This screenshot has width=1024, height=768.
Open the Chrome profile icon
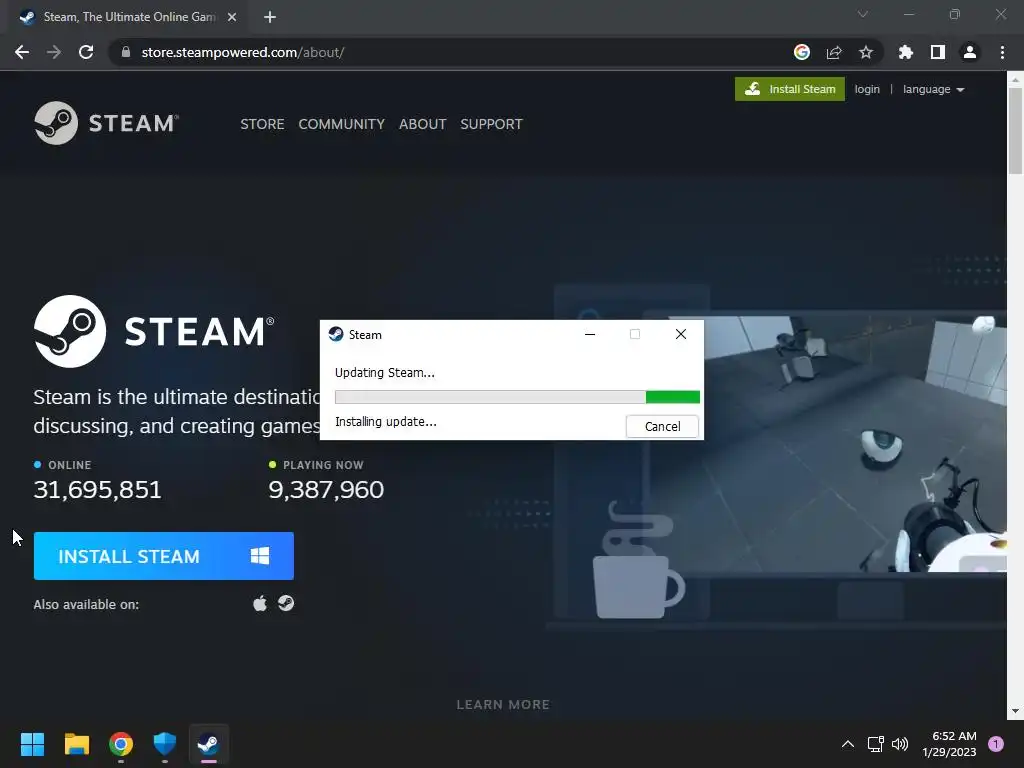pos(970,52)
